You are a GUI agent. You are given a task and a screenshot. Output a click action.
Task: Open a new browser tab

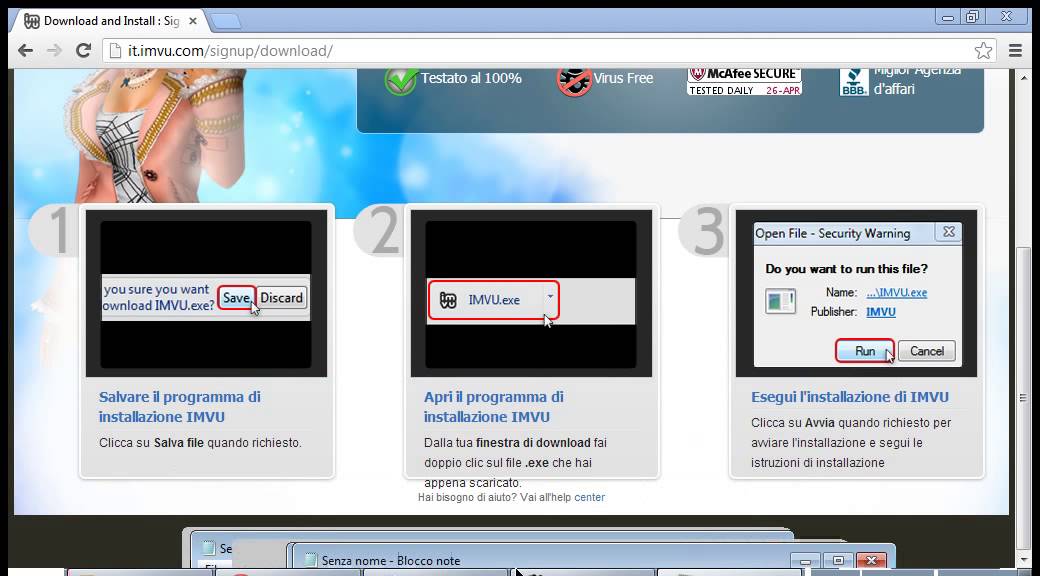[x=226, y=22]
